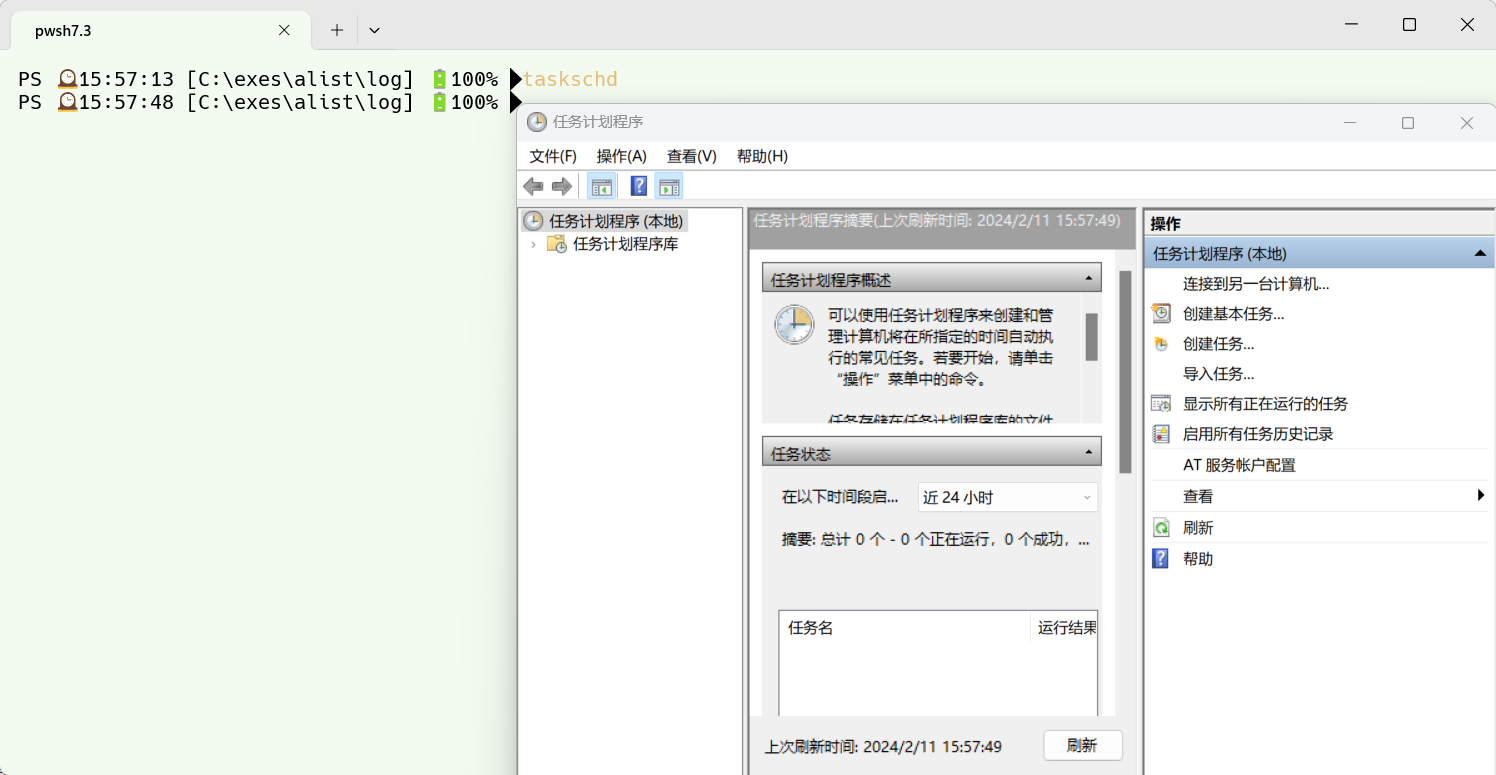Click 导入任务... action

1218,374
